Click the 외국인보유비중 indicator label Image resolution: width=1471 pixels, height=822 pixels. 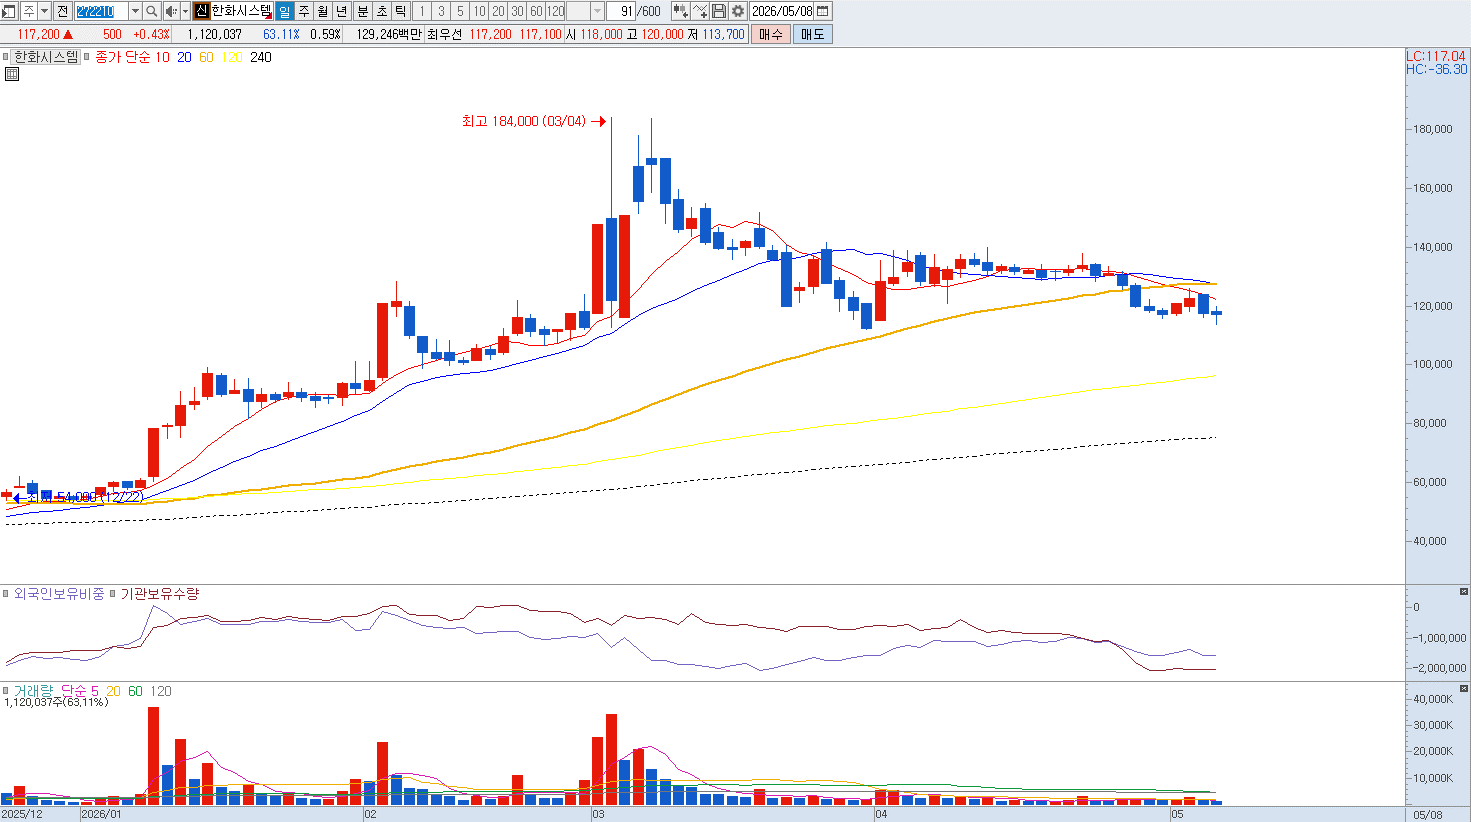click(59, 594)
